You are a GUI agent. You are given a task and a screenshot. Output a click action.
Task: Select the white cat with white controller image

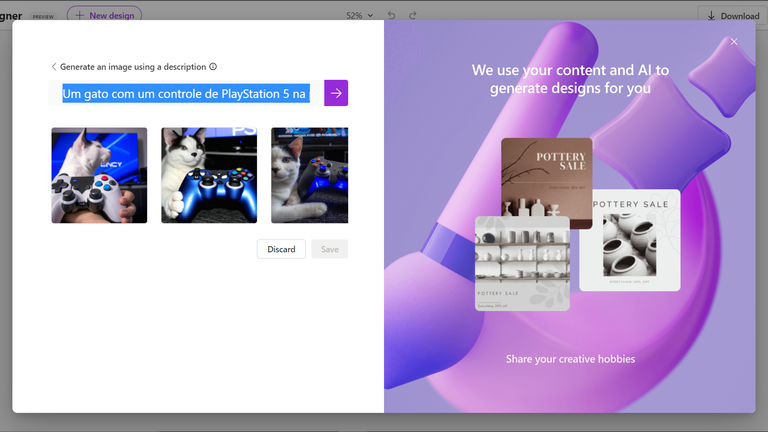[x=99, y=175]
